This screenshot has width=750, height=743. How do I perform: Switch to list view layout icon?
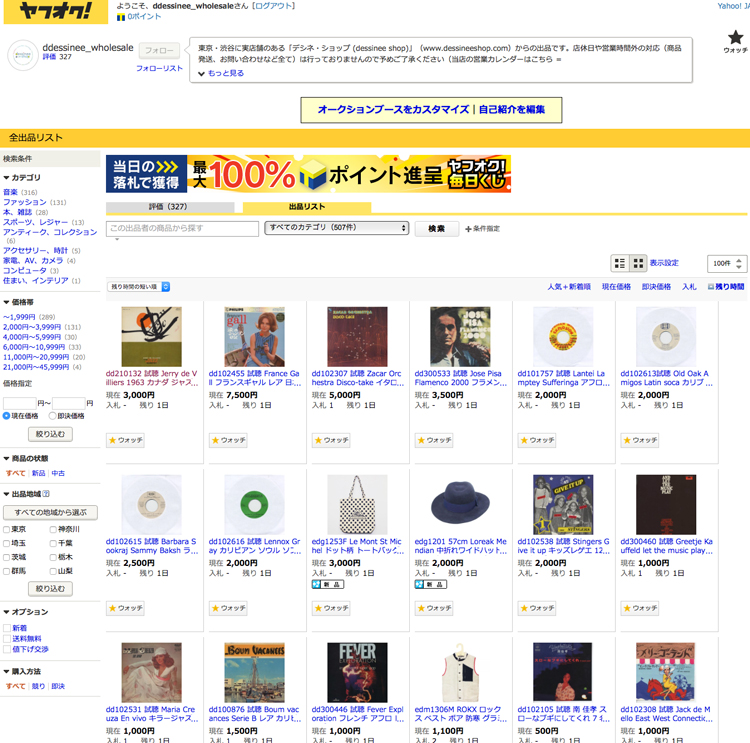coord(620,263)
